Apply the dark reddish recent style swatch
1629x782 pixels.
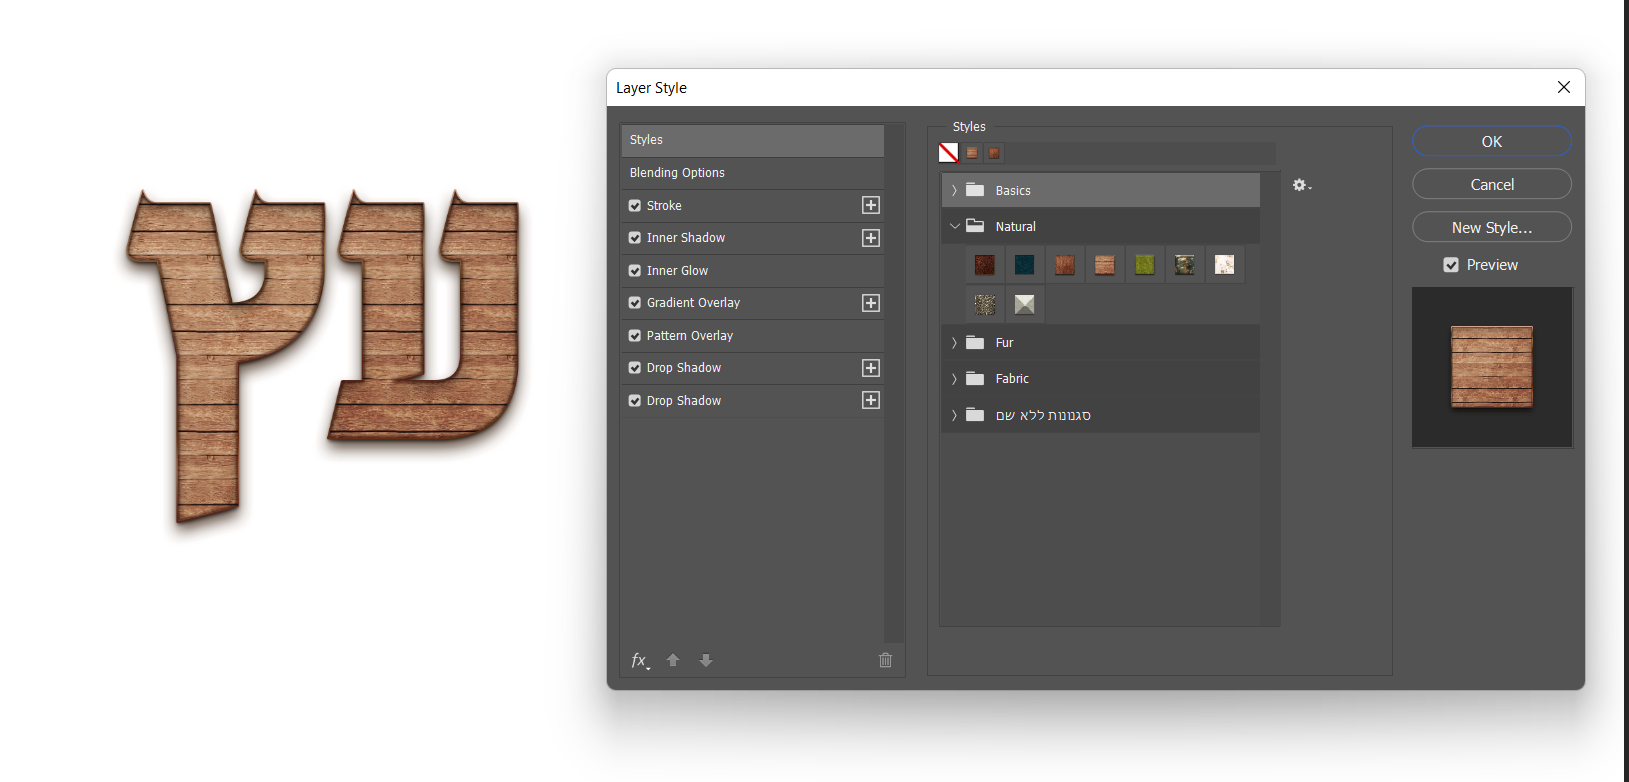click(994, 153)
